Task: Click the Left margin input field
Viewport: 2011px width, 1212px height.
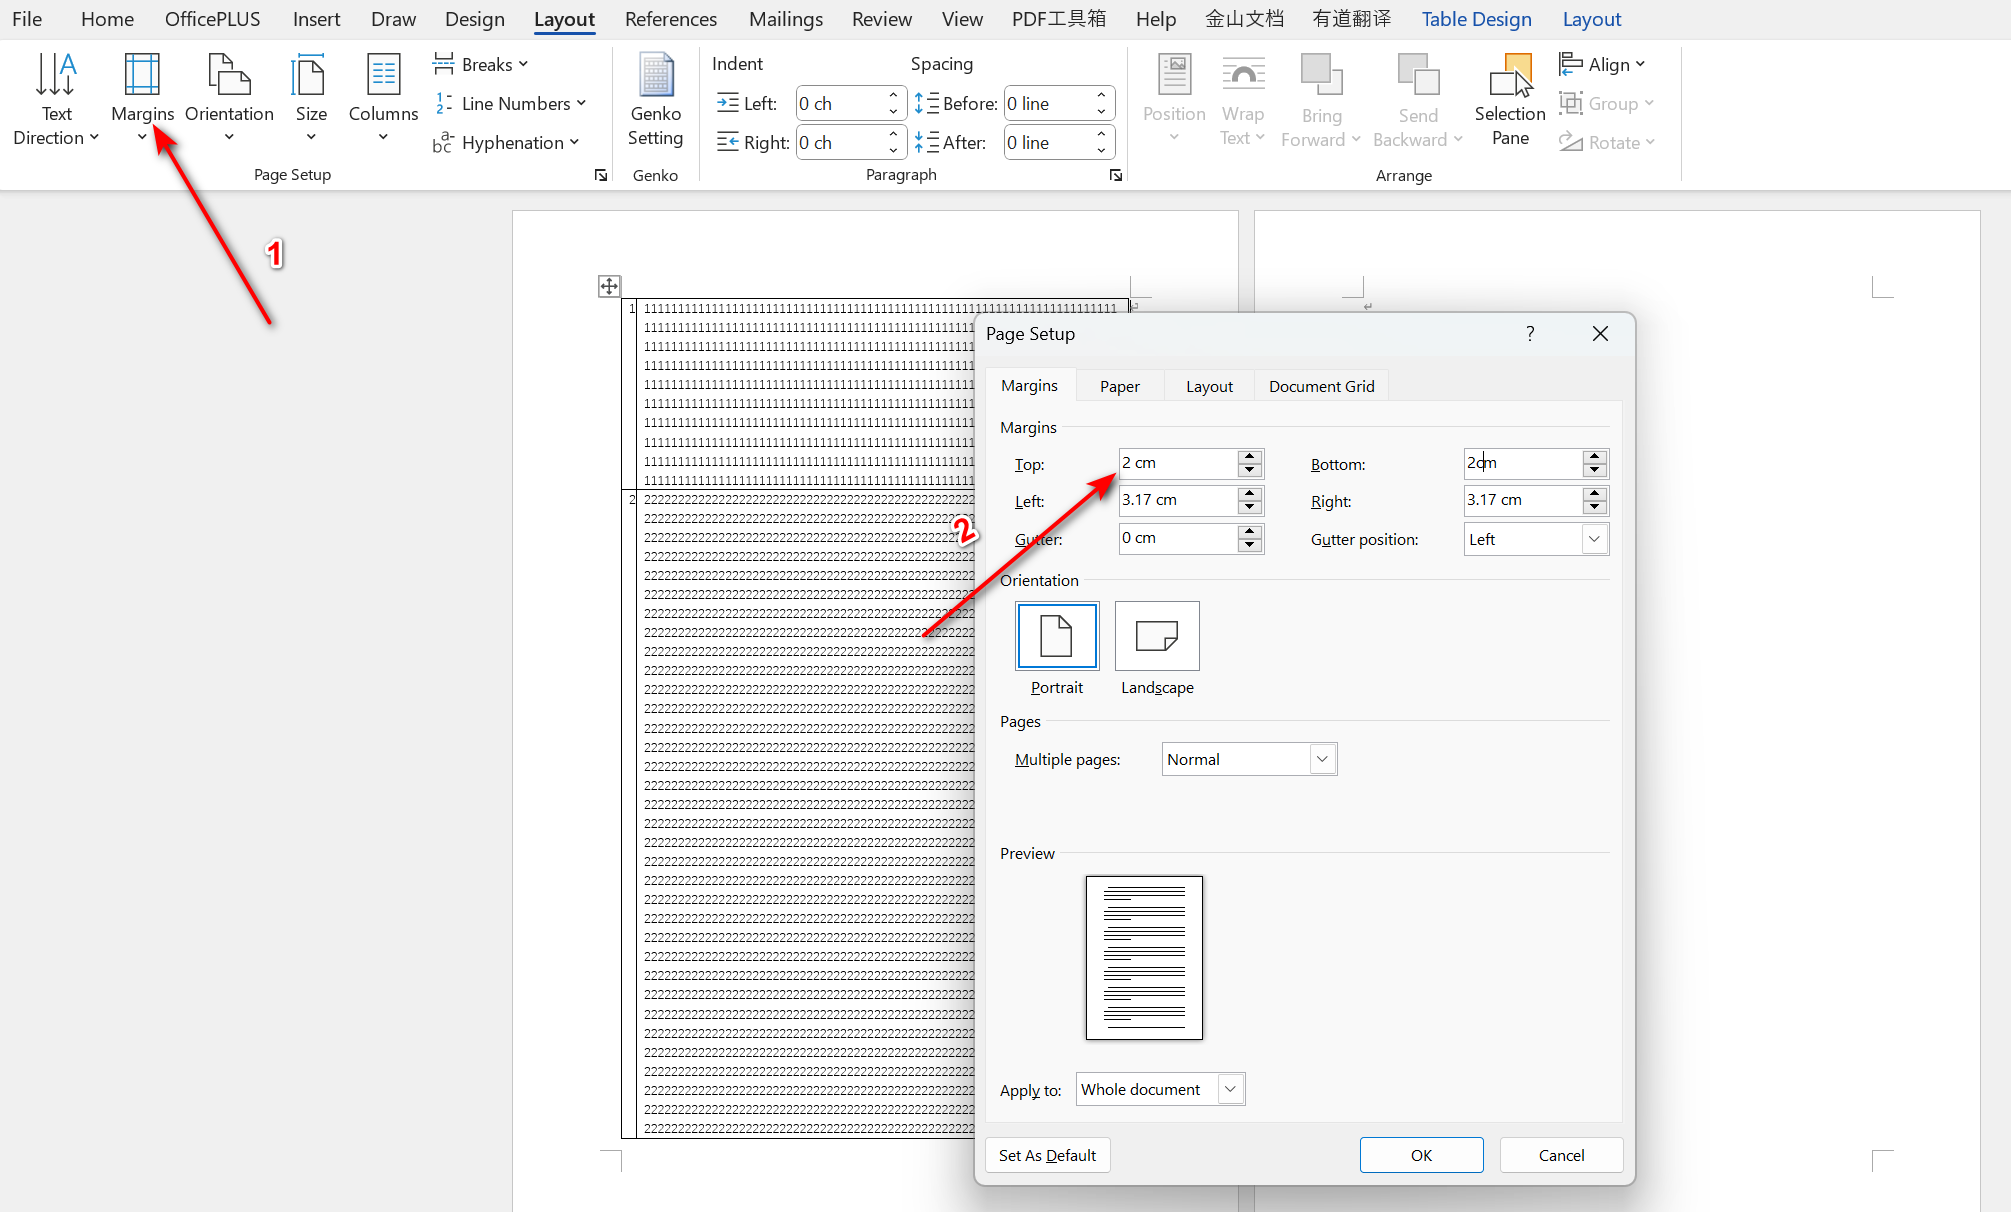Action: coord(1176,500)
